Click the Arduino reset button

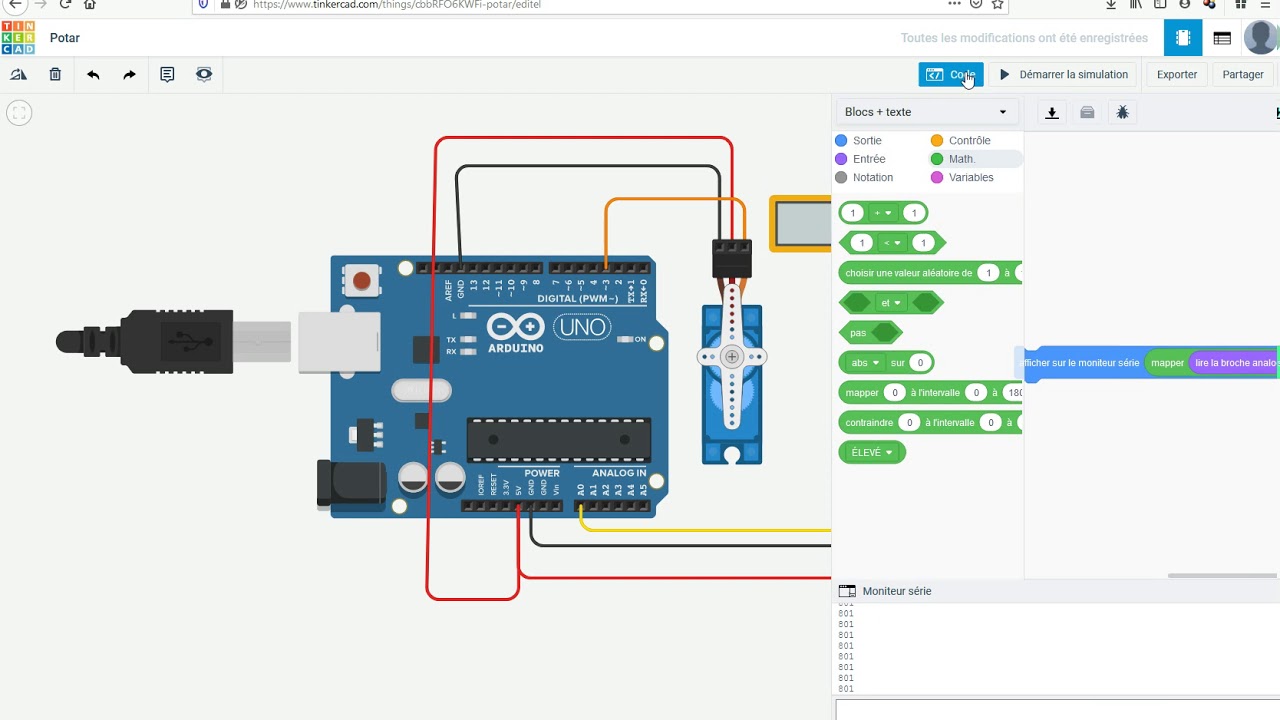tap(361, 281)
